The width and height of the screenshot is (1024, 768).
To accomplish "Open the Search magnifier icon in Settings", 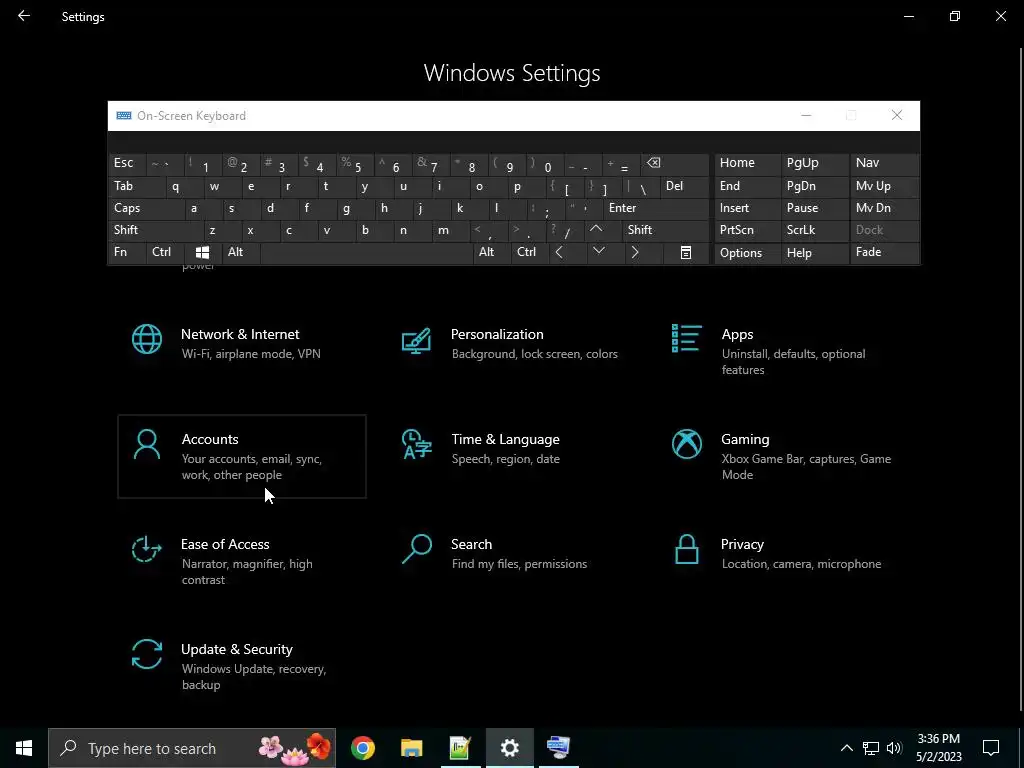I will [x=417, y=549].
